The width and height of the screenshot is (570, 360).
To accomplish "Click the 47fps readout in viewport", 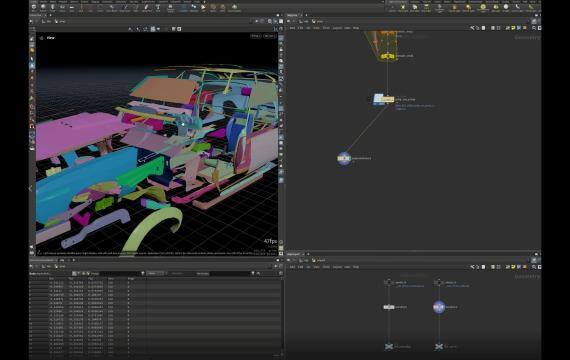I will coord(270,241).
